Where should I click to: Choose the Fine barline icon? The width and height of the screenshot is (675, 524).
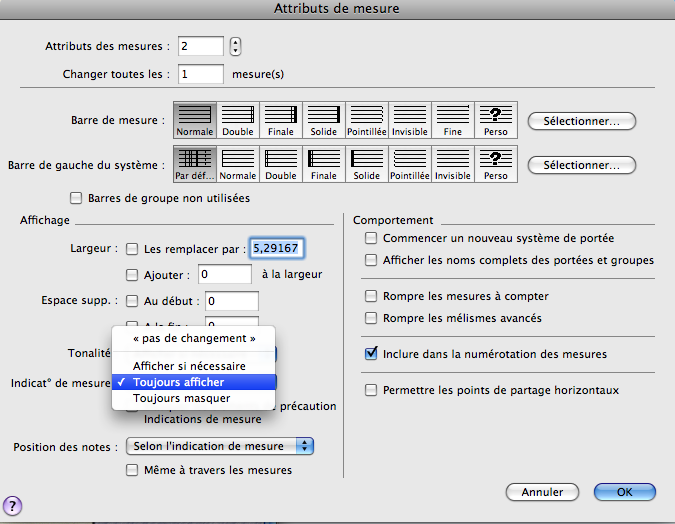pyautogui.click(x=453, y=120)
